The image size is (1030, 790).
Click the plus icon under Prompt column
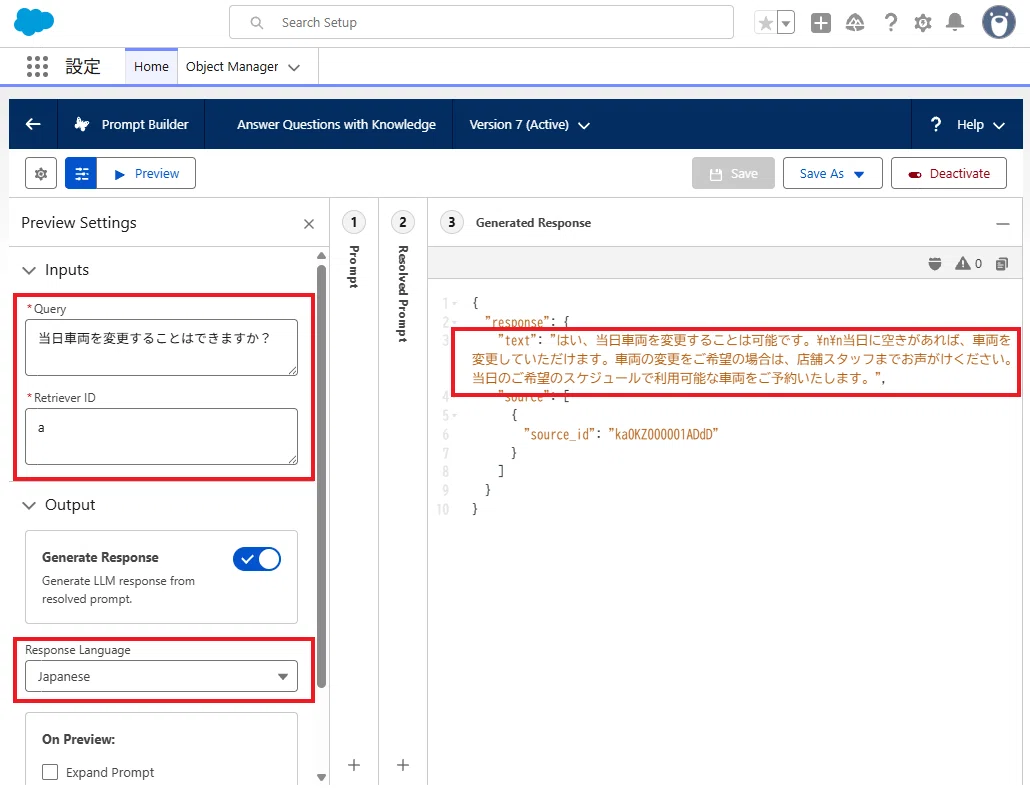coord(354,764)
